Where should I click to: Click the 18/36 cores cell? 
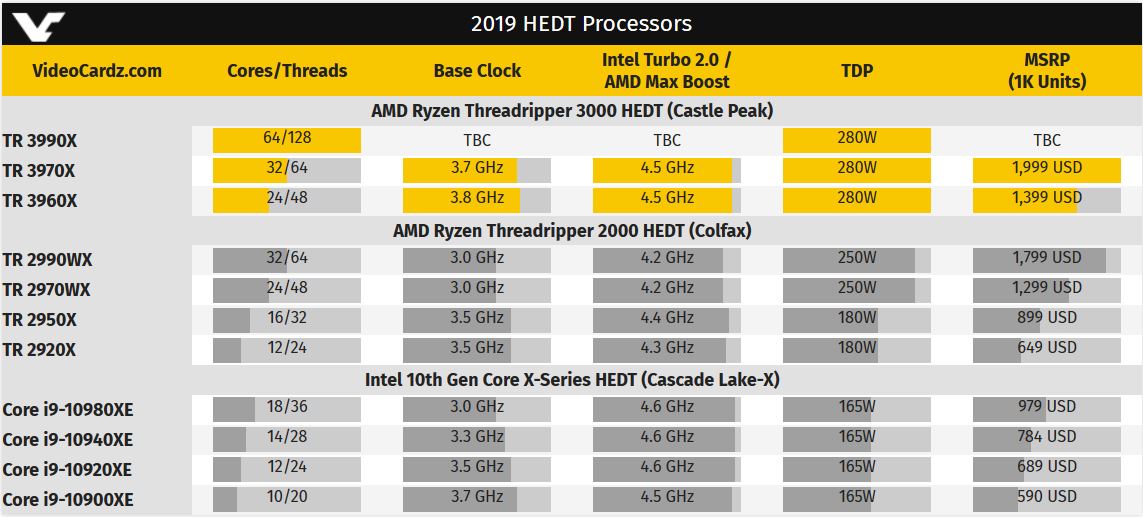coord(287,408)
